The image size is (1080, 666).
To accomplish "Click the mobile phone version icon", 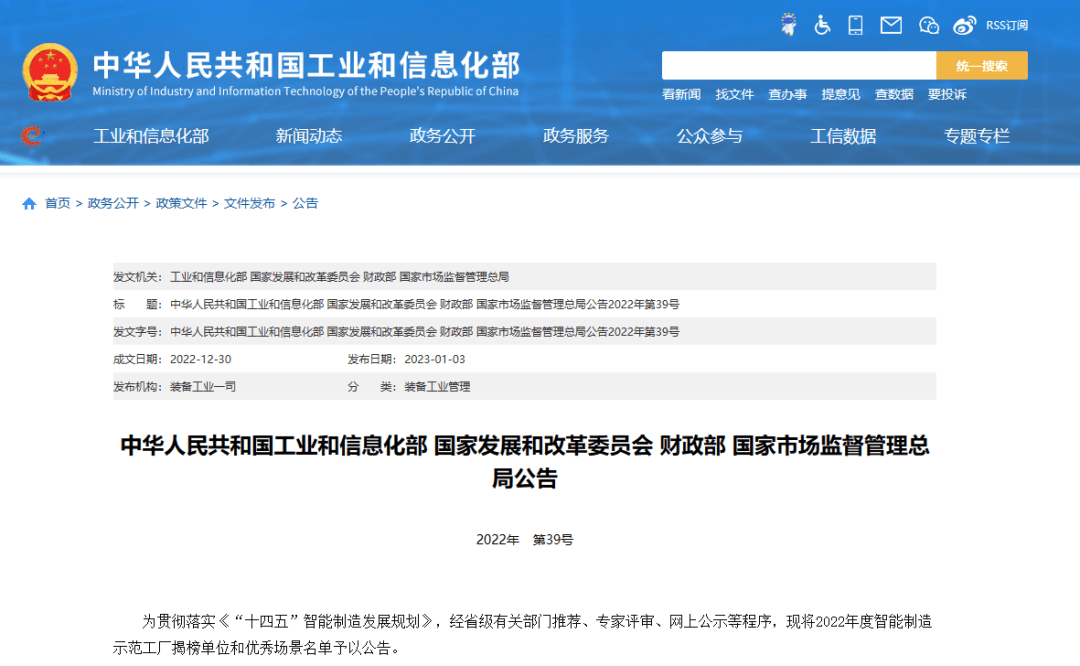I will (x=855, y=25).
